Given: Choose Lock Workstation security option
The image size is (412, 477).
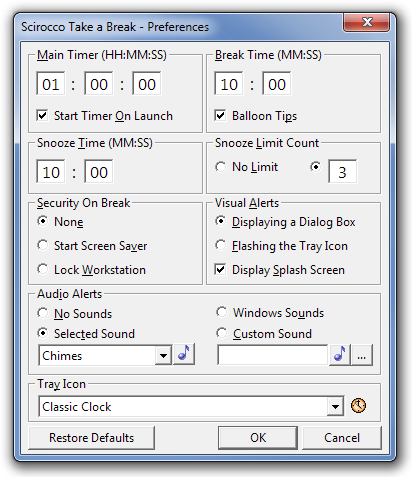Looking at the screenshot, I should coord(43,269).
